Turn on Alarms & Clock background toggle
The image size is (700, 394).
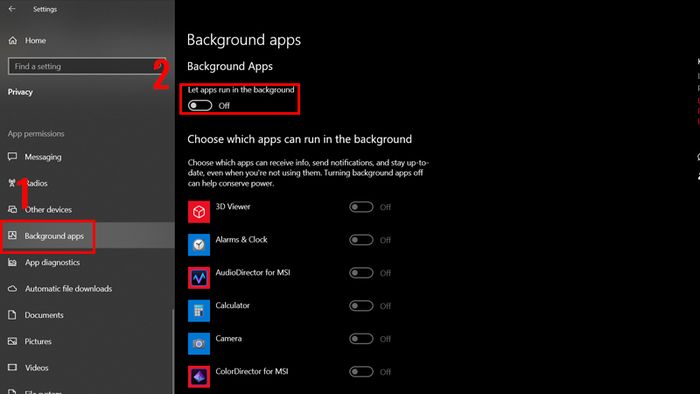click(361, 240)
